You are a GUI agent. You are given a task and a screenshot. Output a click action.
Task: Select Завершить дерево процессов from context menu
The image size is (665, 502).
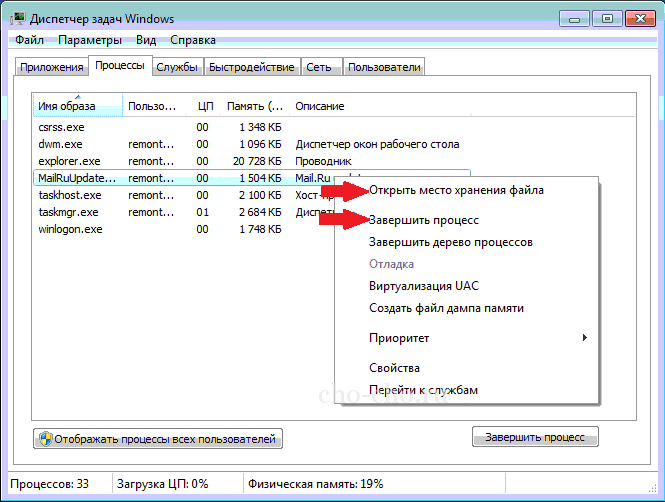pyautogui.click(x=450, y=242)
